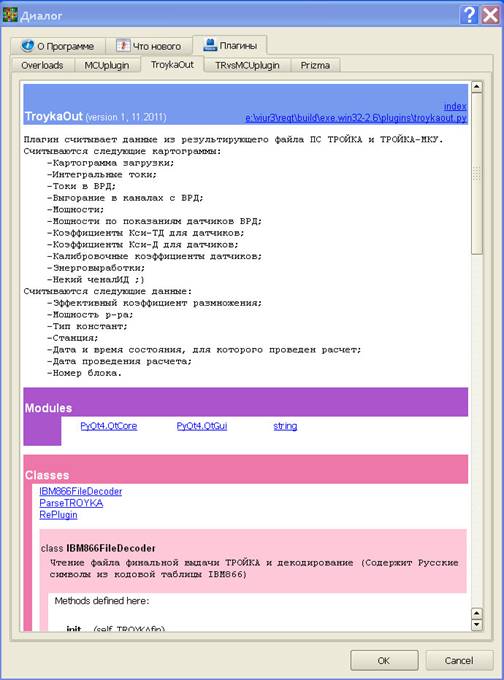
Task: Click the '-Выгорание в каналах с ВРД;' line
Action: tap(125, 198)
